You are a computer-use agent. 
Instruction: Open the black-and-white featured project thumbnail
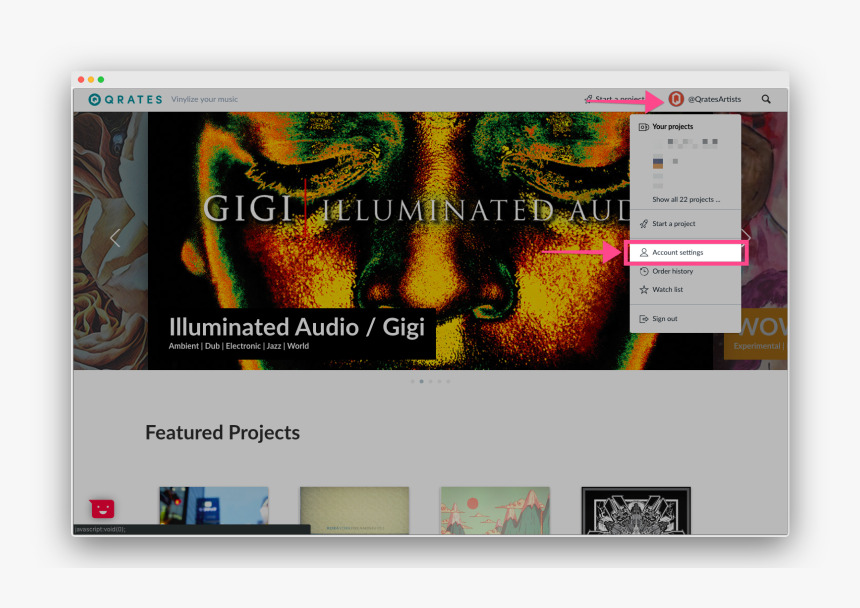[636, 510]
